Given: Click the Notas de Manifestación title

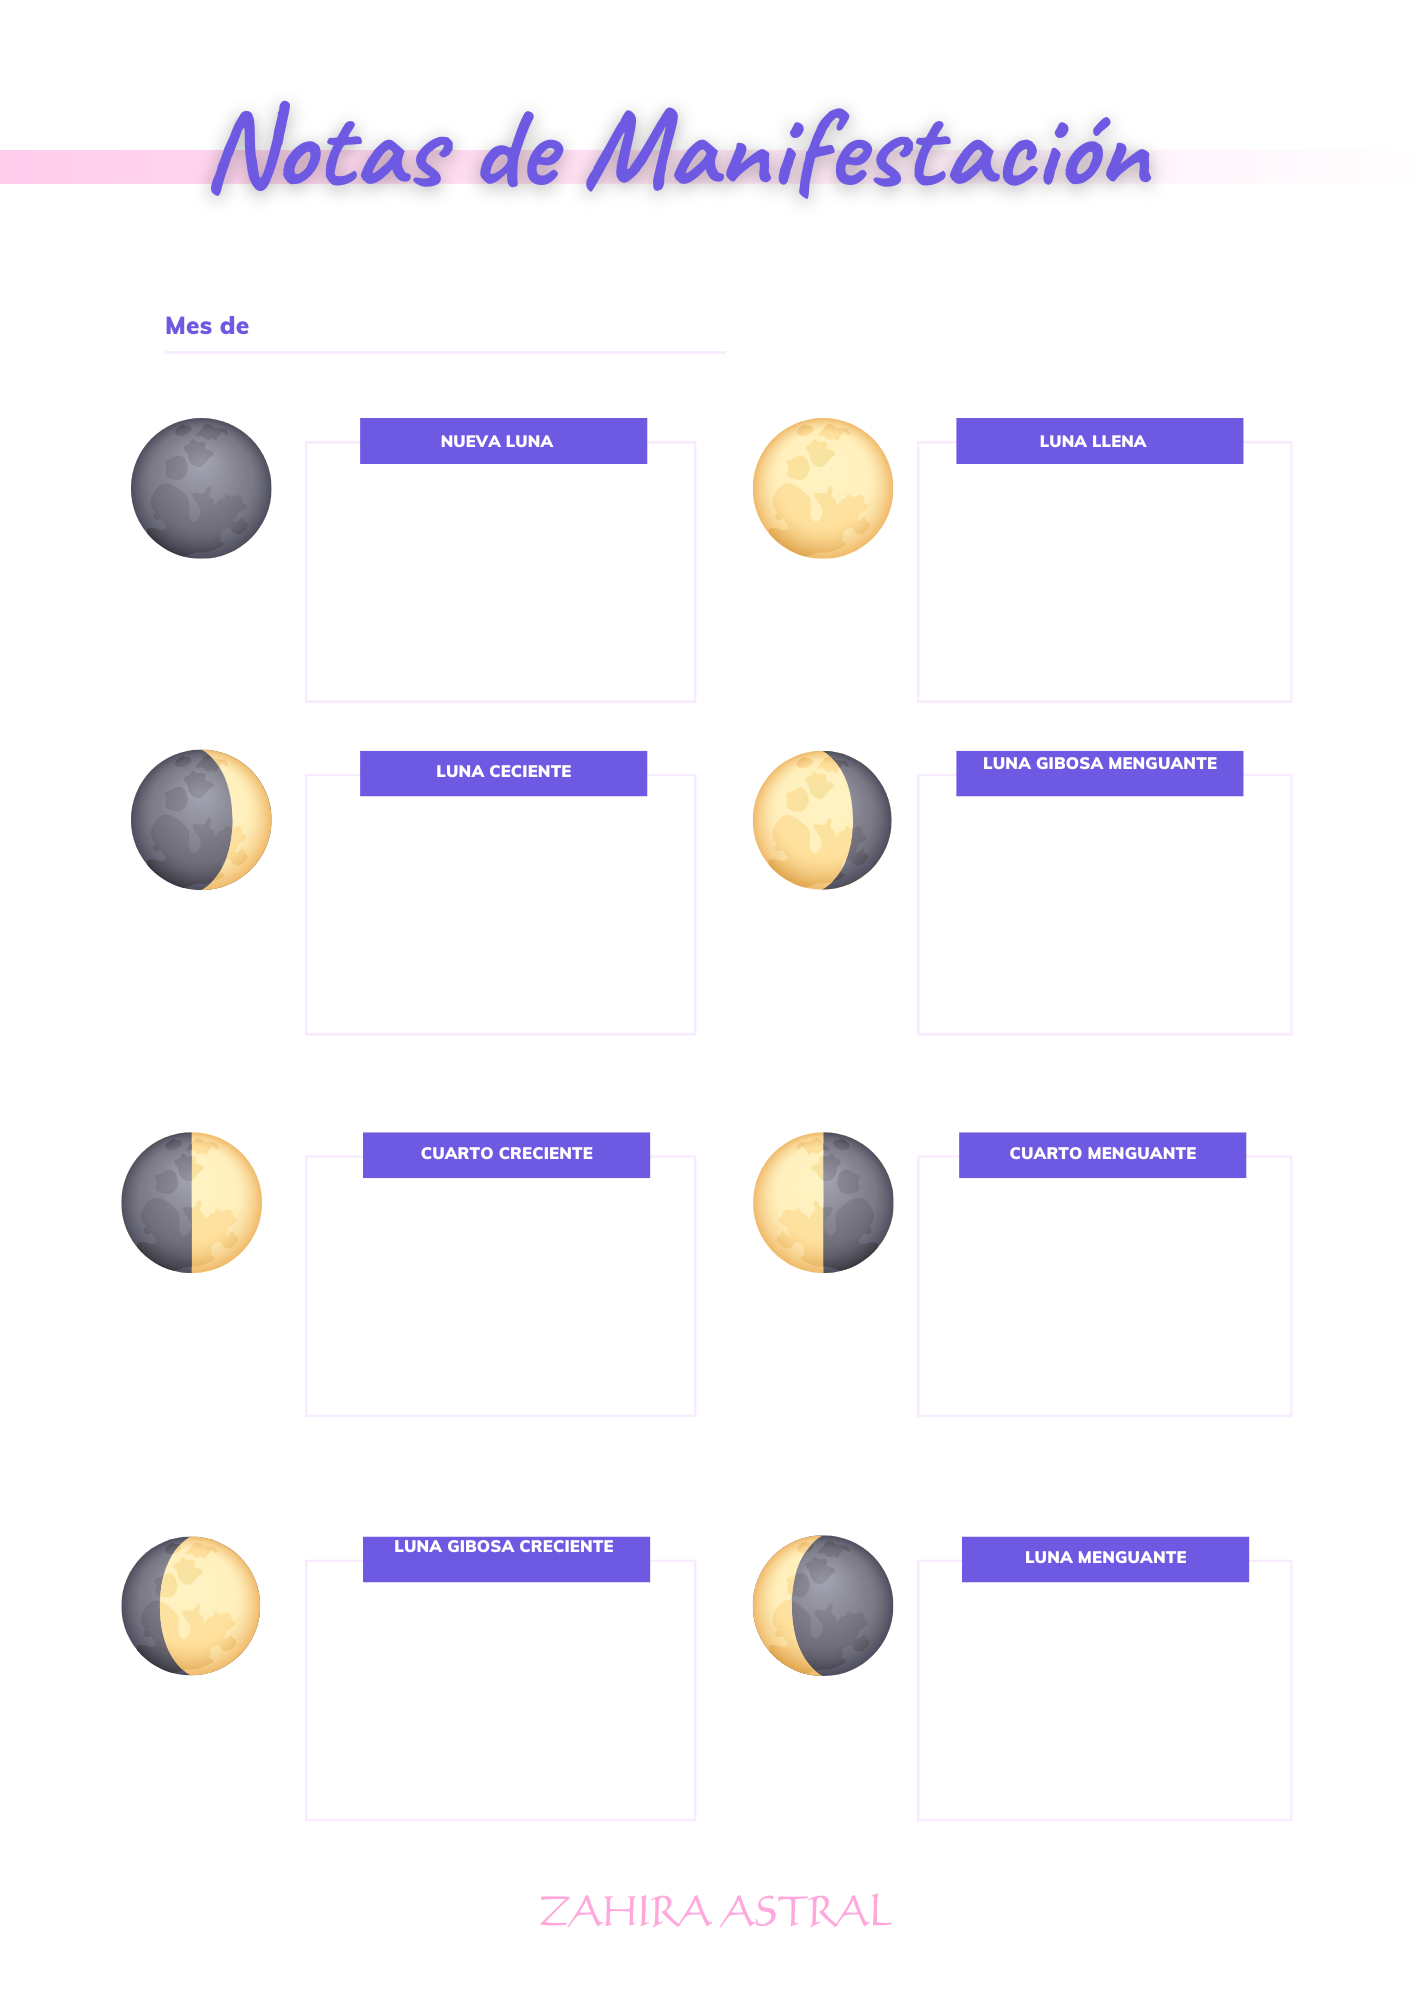Looking at the screenshot, I should coord(682,153).
